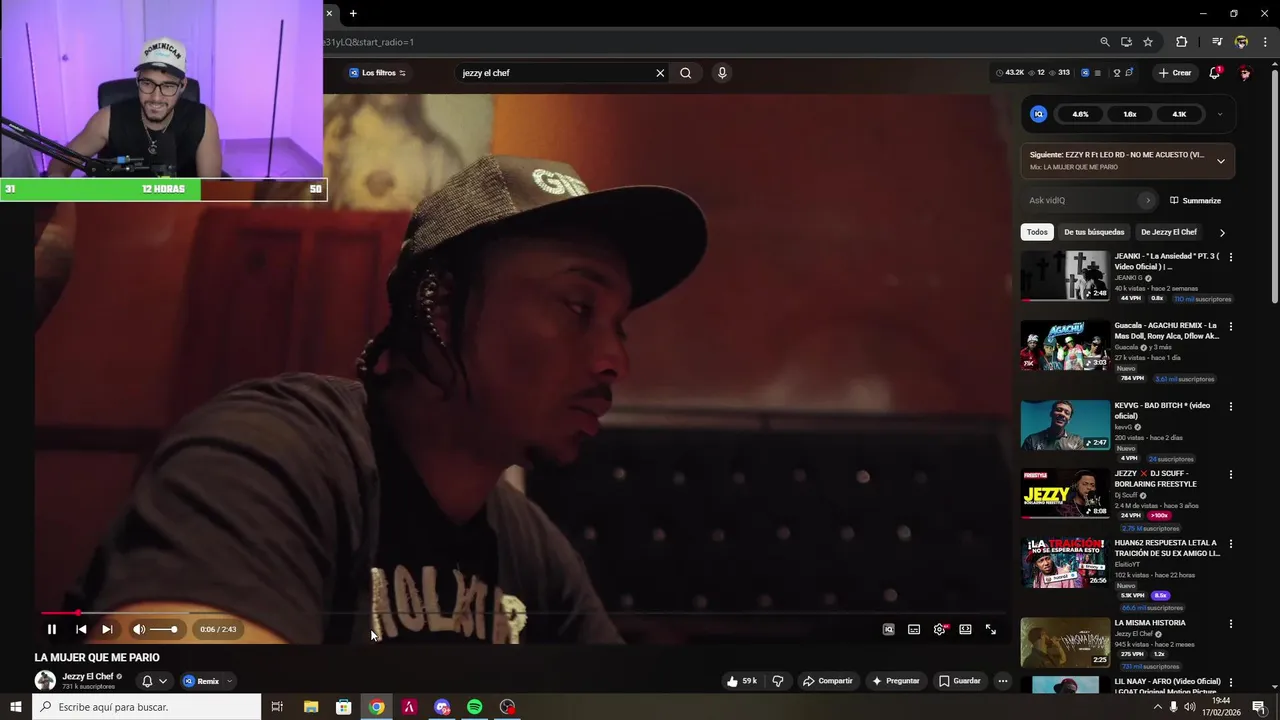Save video with Guardar button
This screenshot has height=720, width=1280.
tap(960, 681)
